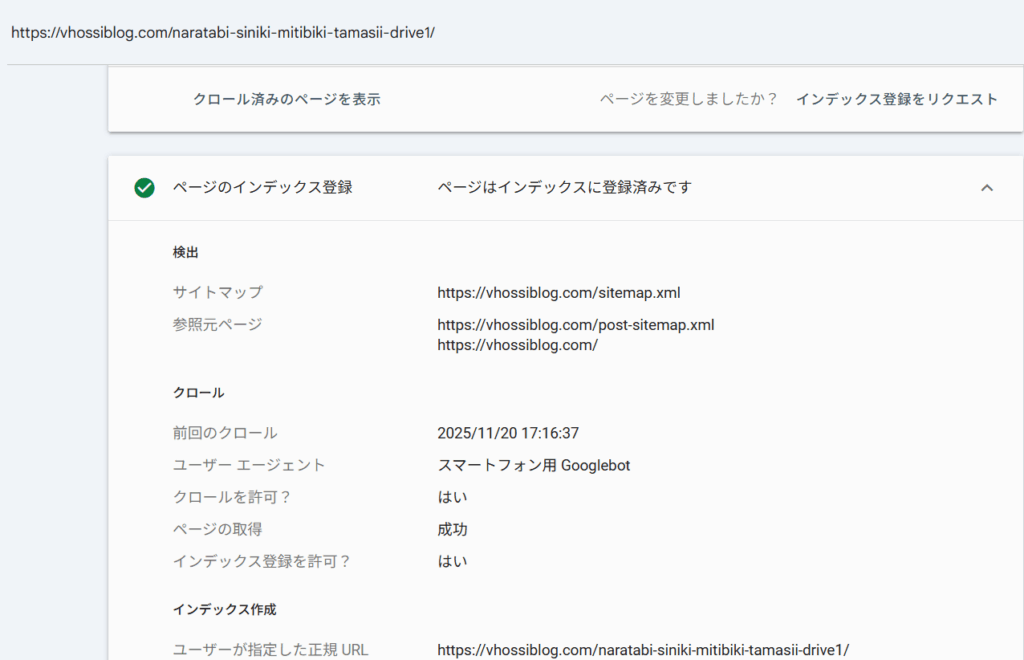Click the クロールを許可？ はい value

pyautogui.click(x=447, y=496)
